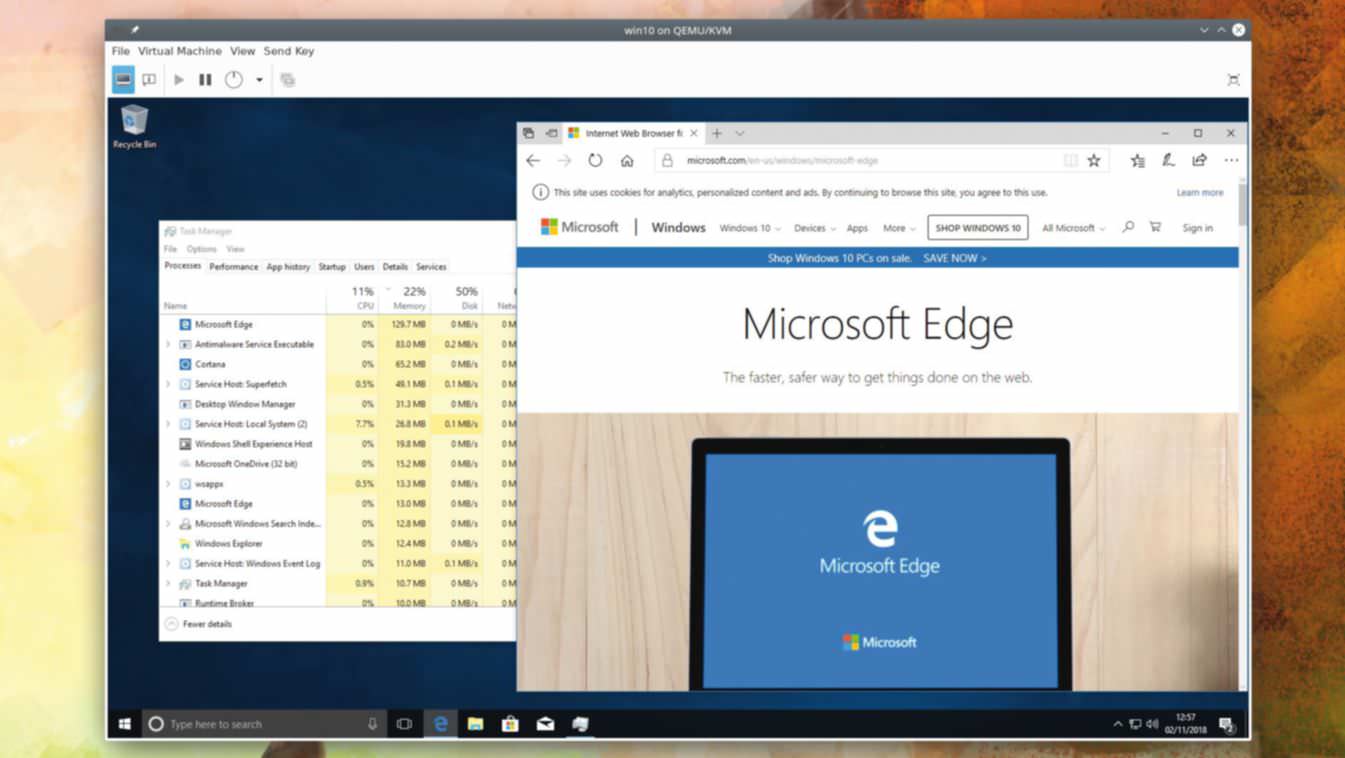
Task: Click the SAVE NOW banner link
Action: 955,258
